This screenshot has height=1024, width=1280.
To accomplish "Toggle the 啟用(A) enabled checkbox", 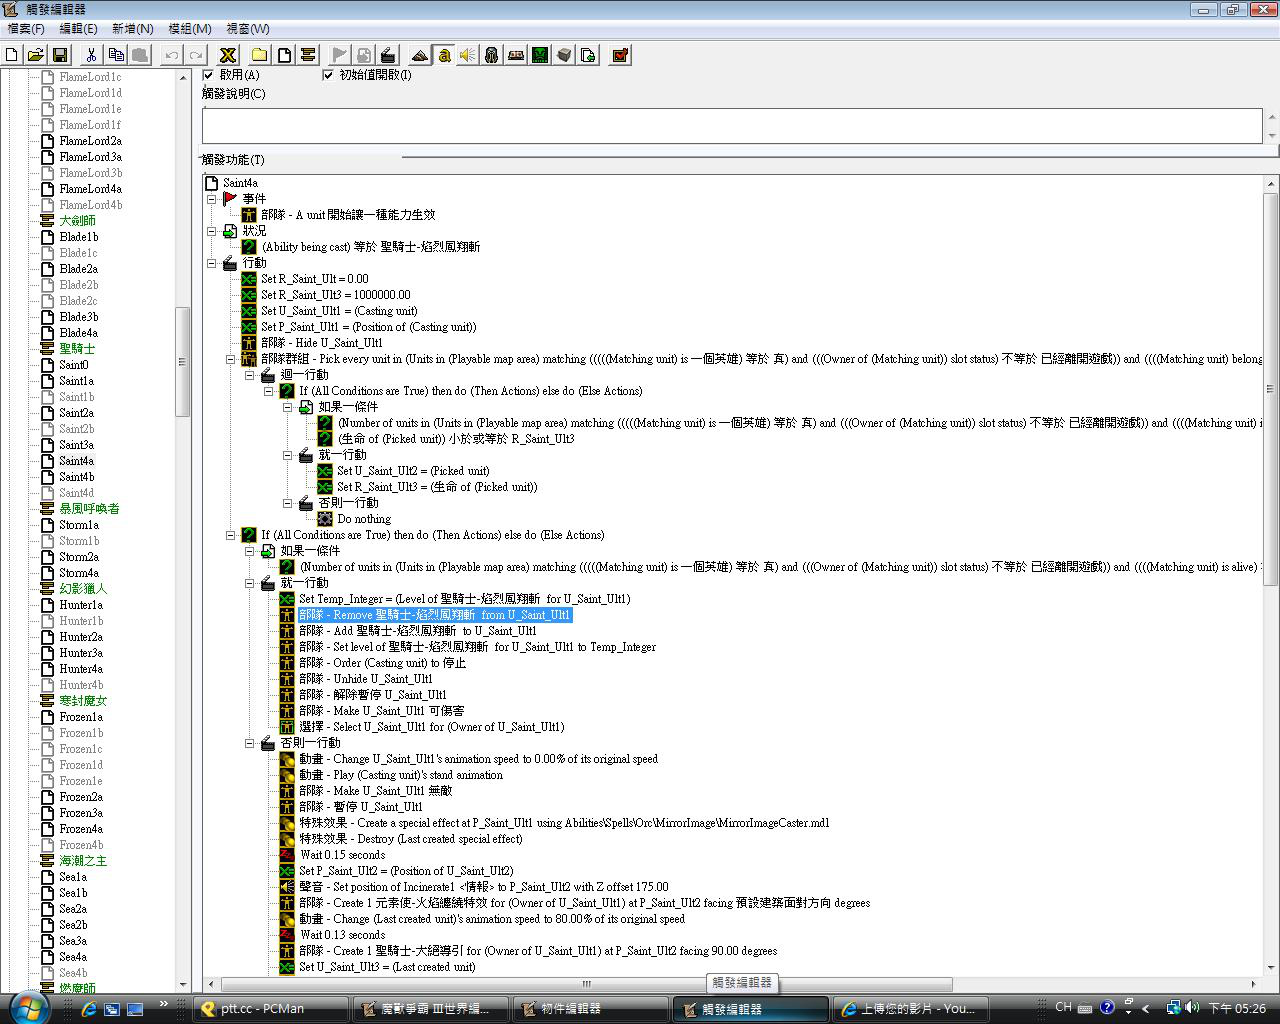I will pos(209,75).
